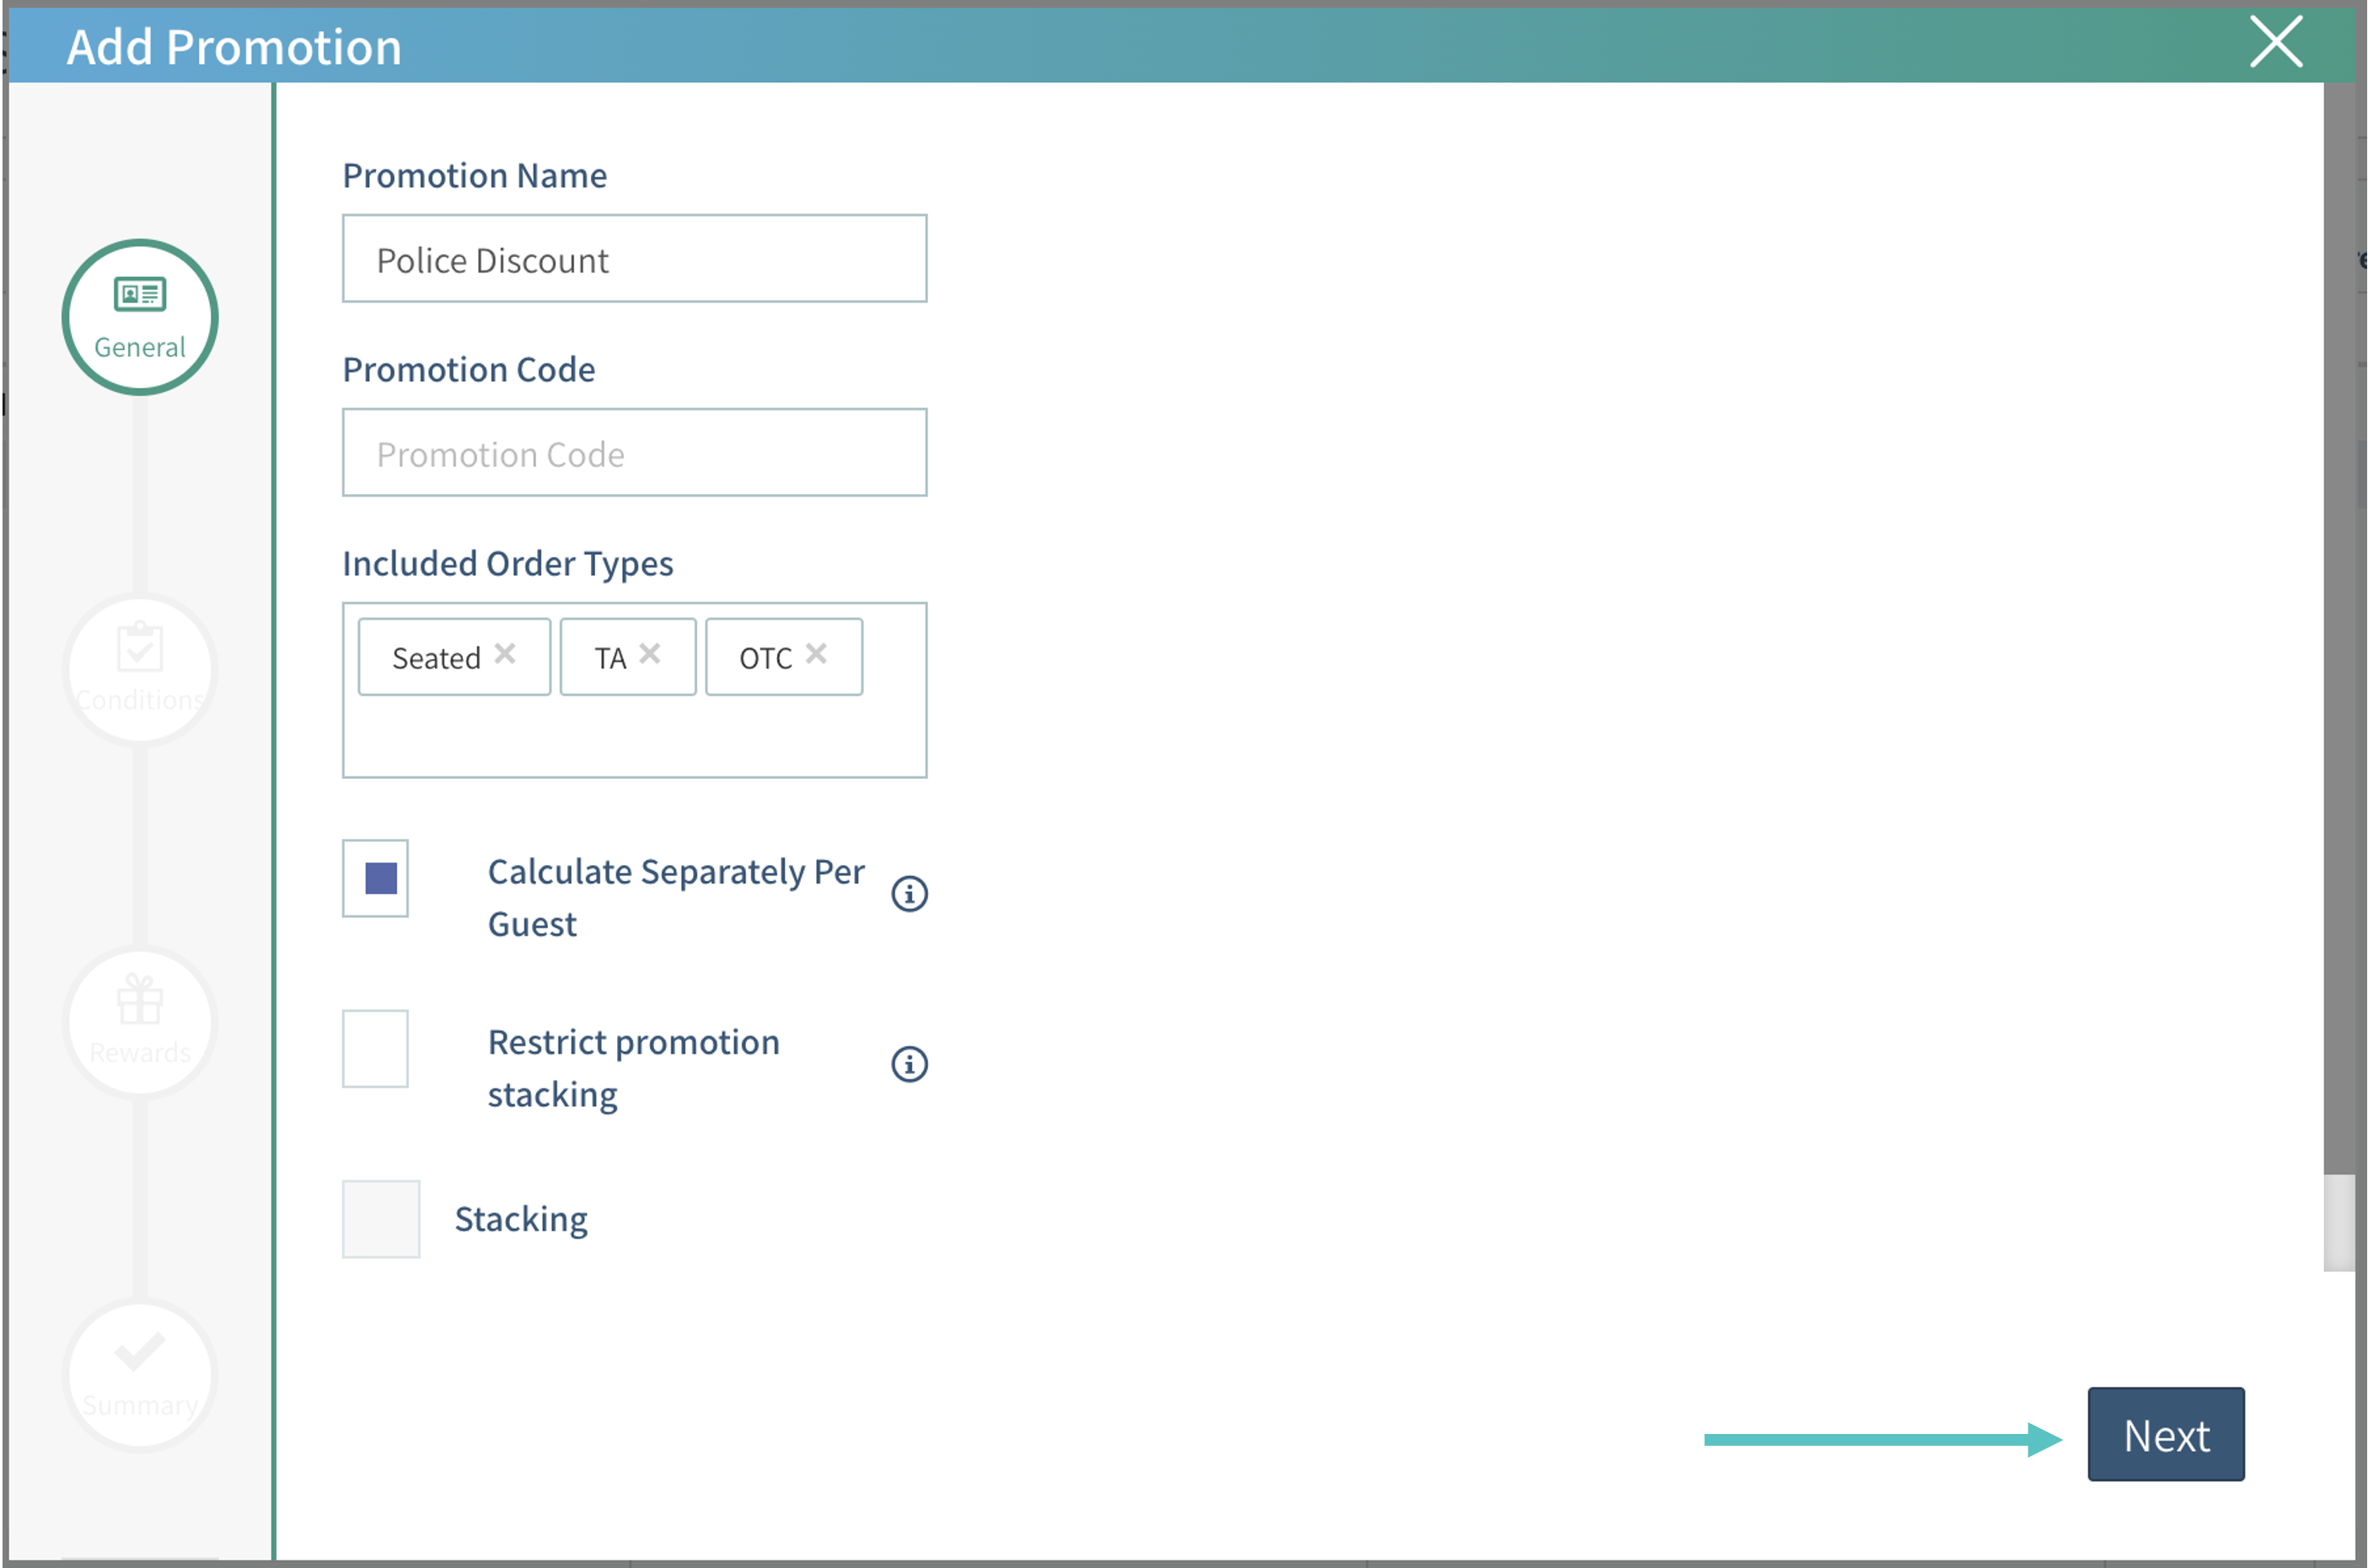Focus the Promotion Code input
The image size is (2368, 1568).
pyautogui.click(x=634, y=453)
